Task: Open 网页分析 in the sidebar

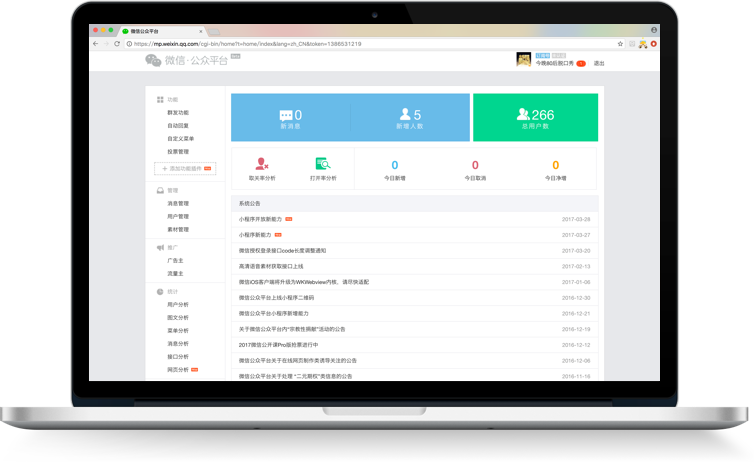Action: tap(178, 370)
